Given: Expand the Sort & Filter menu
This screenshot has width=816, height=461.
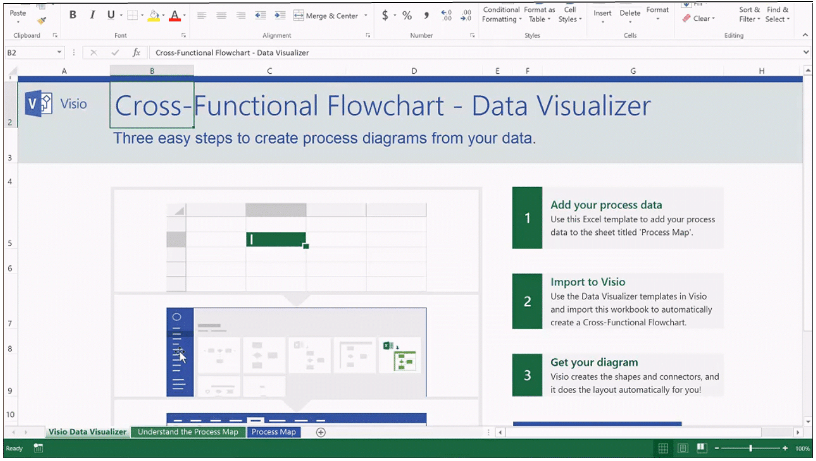Looking at the screenshot, I should [x=749, y=14].
